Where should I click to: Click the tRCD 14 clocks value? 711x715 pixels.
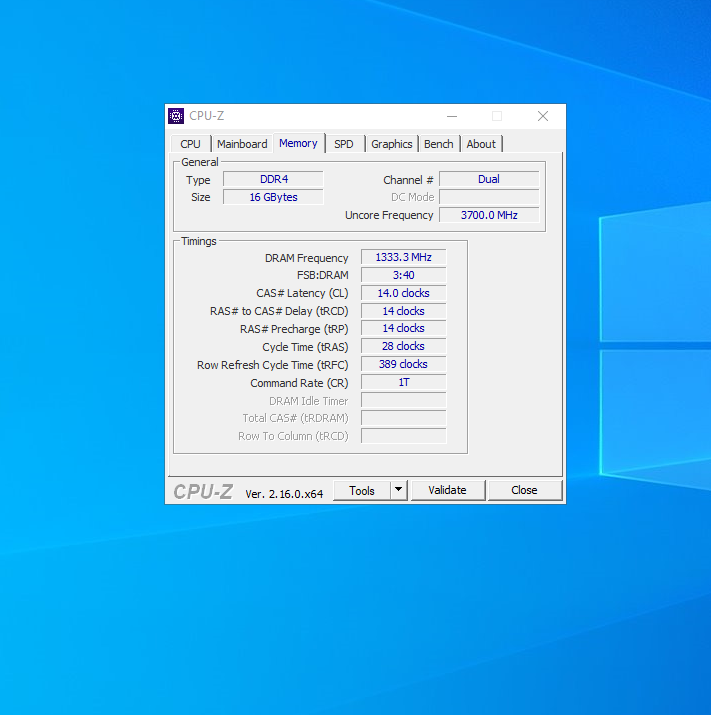click(404, 311)
